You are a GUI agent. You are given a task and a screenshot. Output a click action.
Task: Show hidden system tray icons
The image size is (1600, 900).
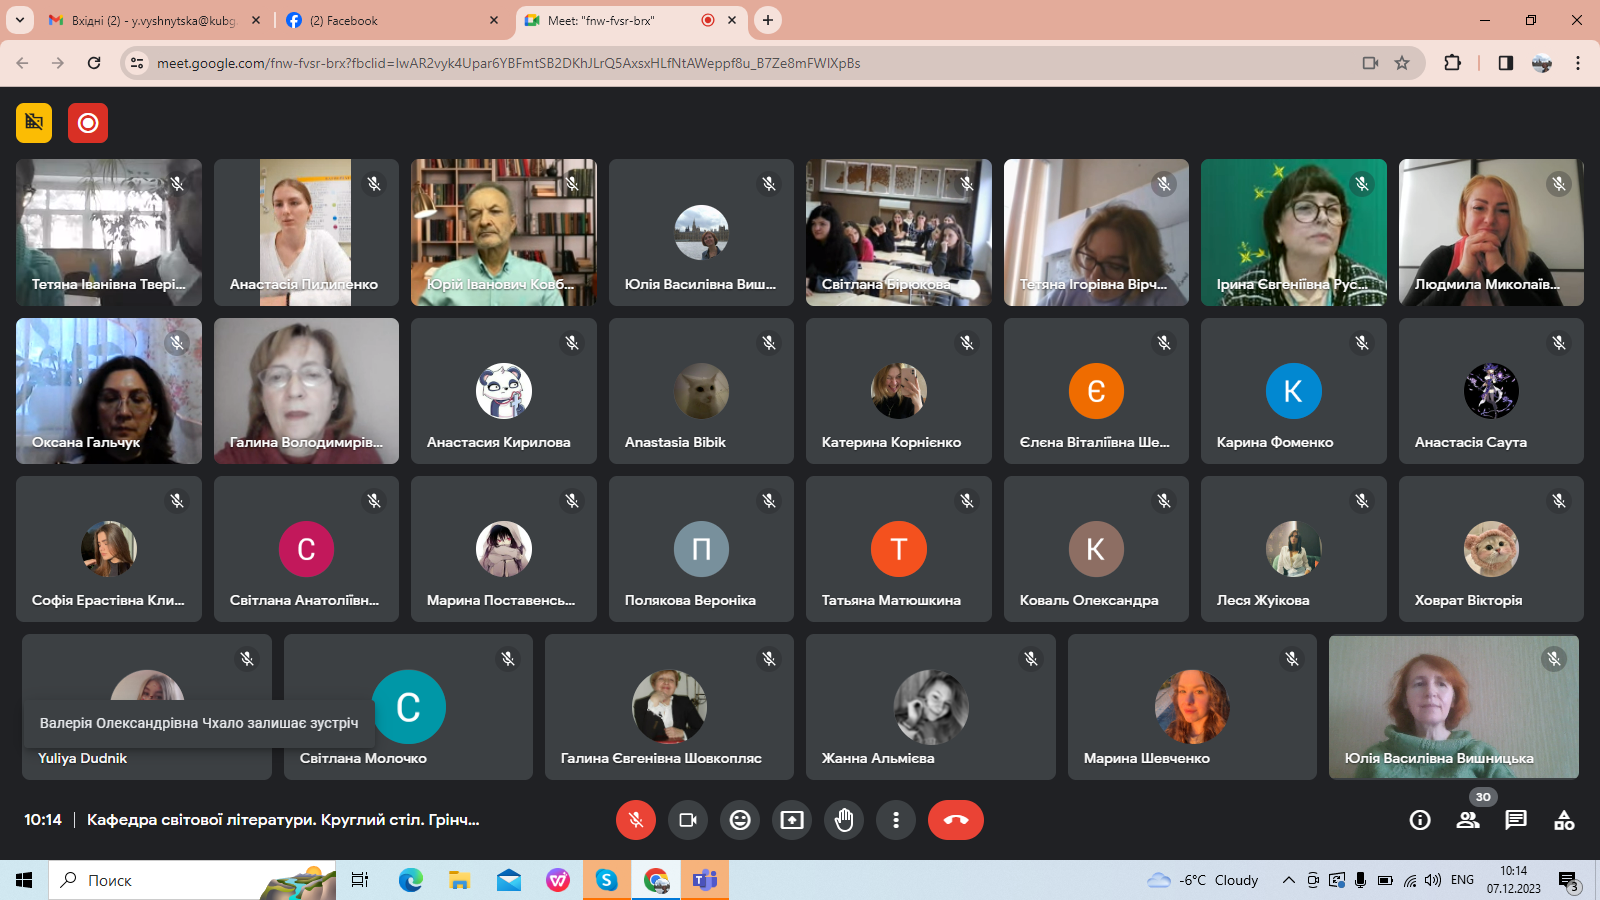coord(1288,880)
